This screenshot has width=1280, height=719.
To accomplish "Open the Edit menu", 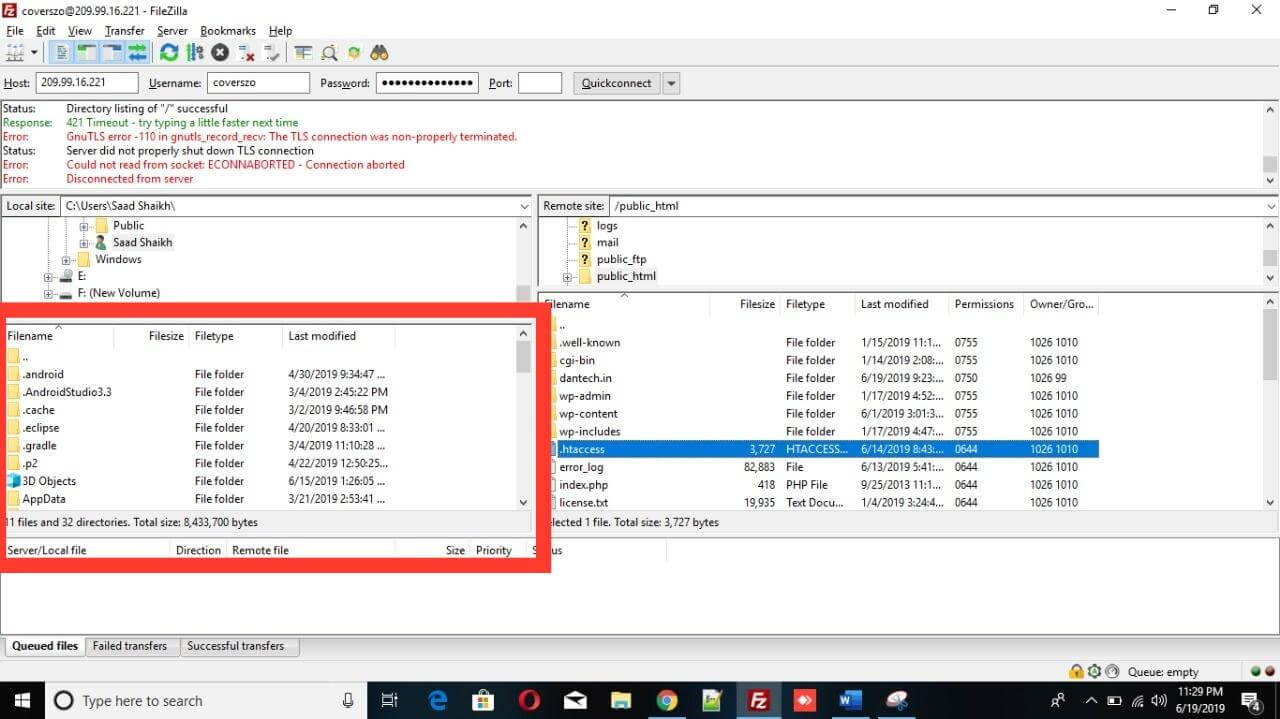I will point(46,31).
